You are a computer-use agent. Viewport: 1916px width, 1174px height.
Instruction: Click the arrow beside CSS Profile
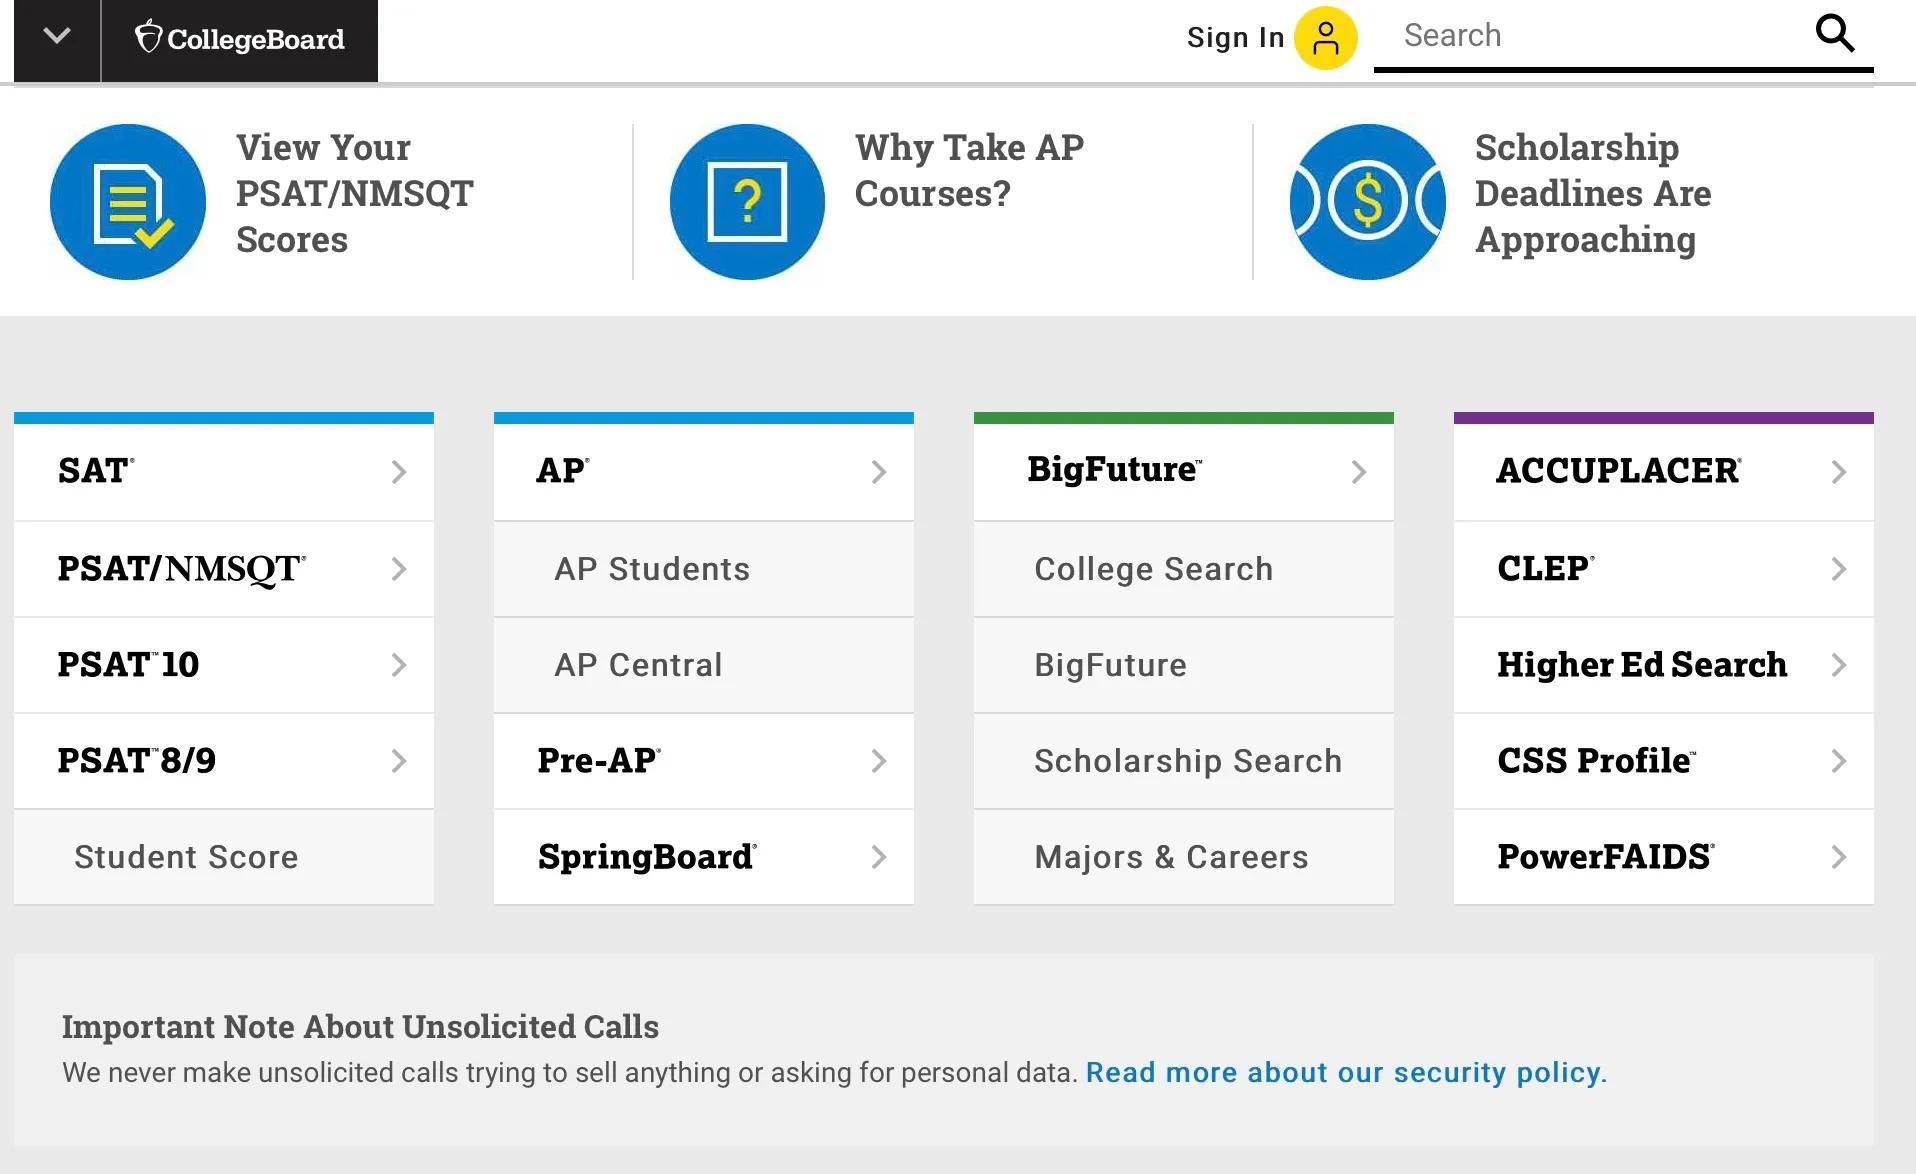point(1838,761)
